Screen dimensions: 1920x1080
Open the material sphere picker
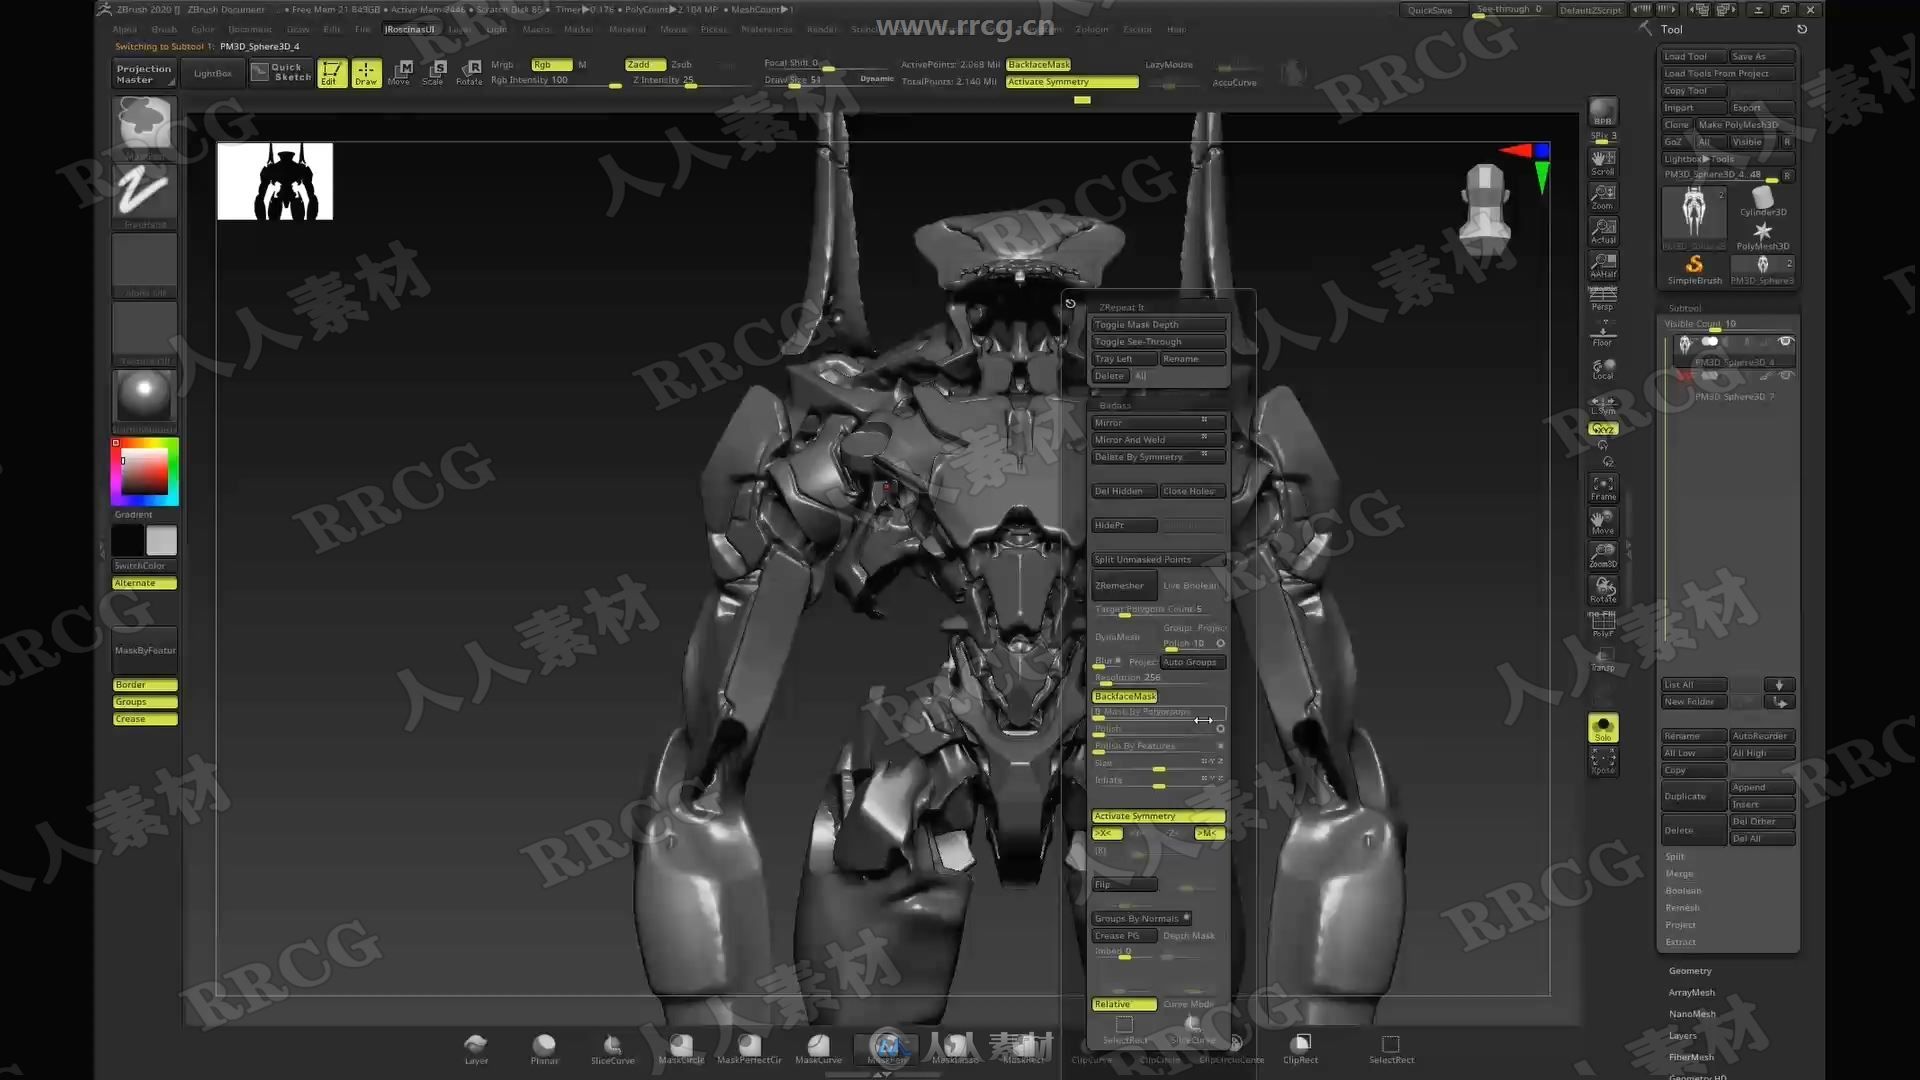click(145, 400)
